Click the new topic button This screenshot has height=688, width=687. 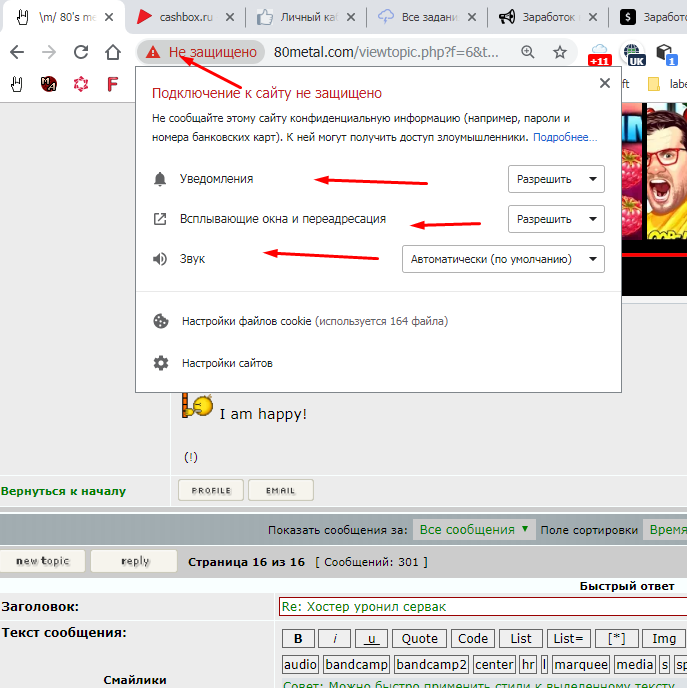pos(43,561)
